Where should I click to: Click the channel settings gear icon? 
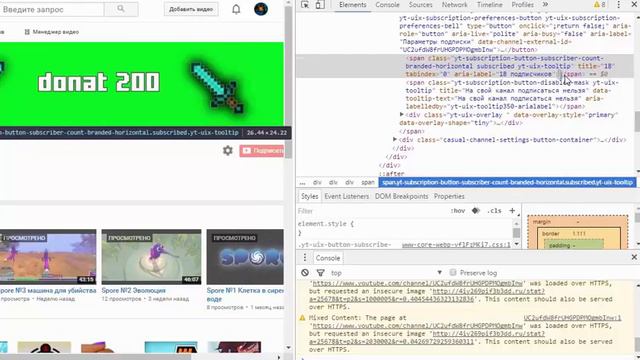[228, 151]
